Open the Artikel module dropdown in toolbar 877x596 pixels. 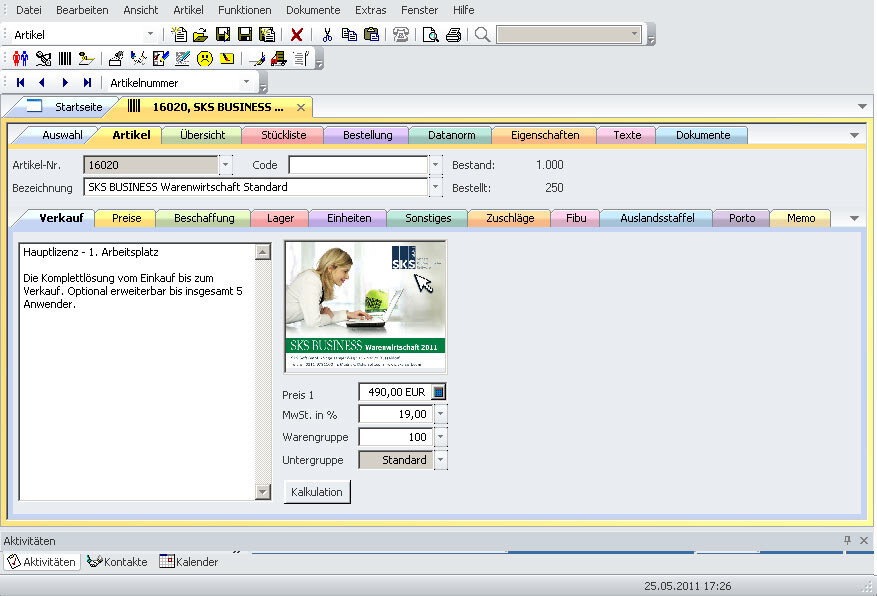click(150, 34)
